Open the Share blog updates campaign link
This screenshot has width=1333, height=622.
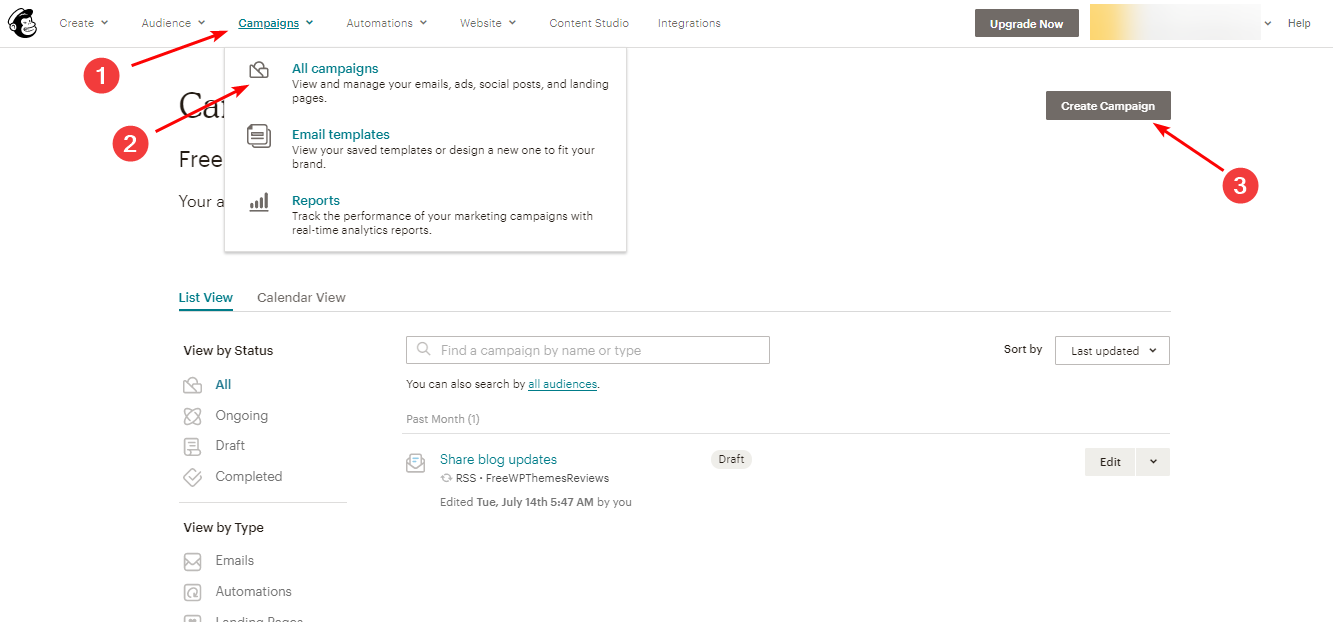pyautogui.click(x=498, y=460)
